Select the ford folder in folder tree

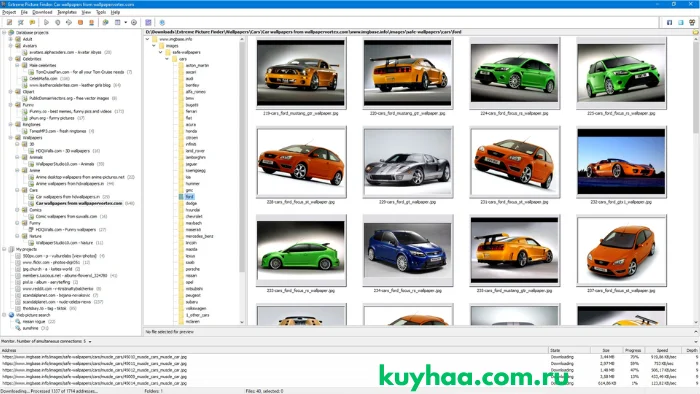pos(190,197)
